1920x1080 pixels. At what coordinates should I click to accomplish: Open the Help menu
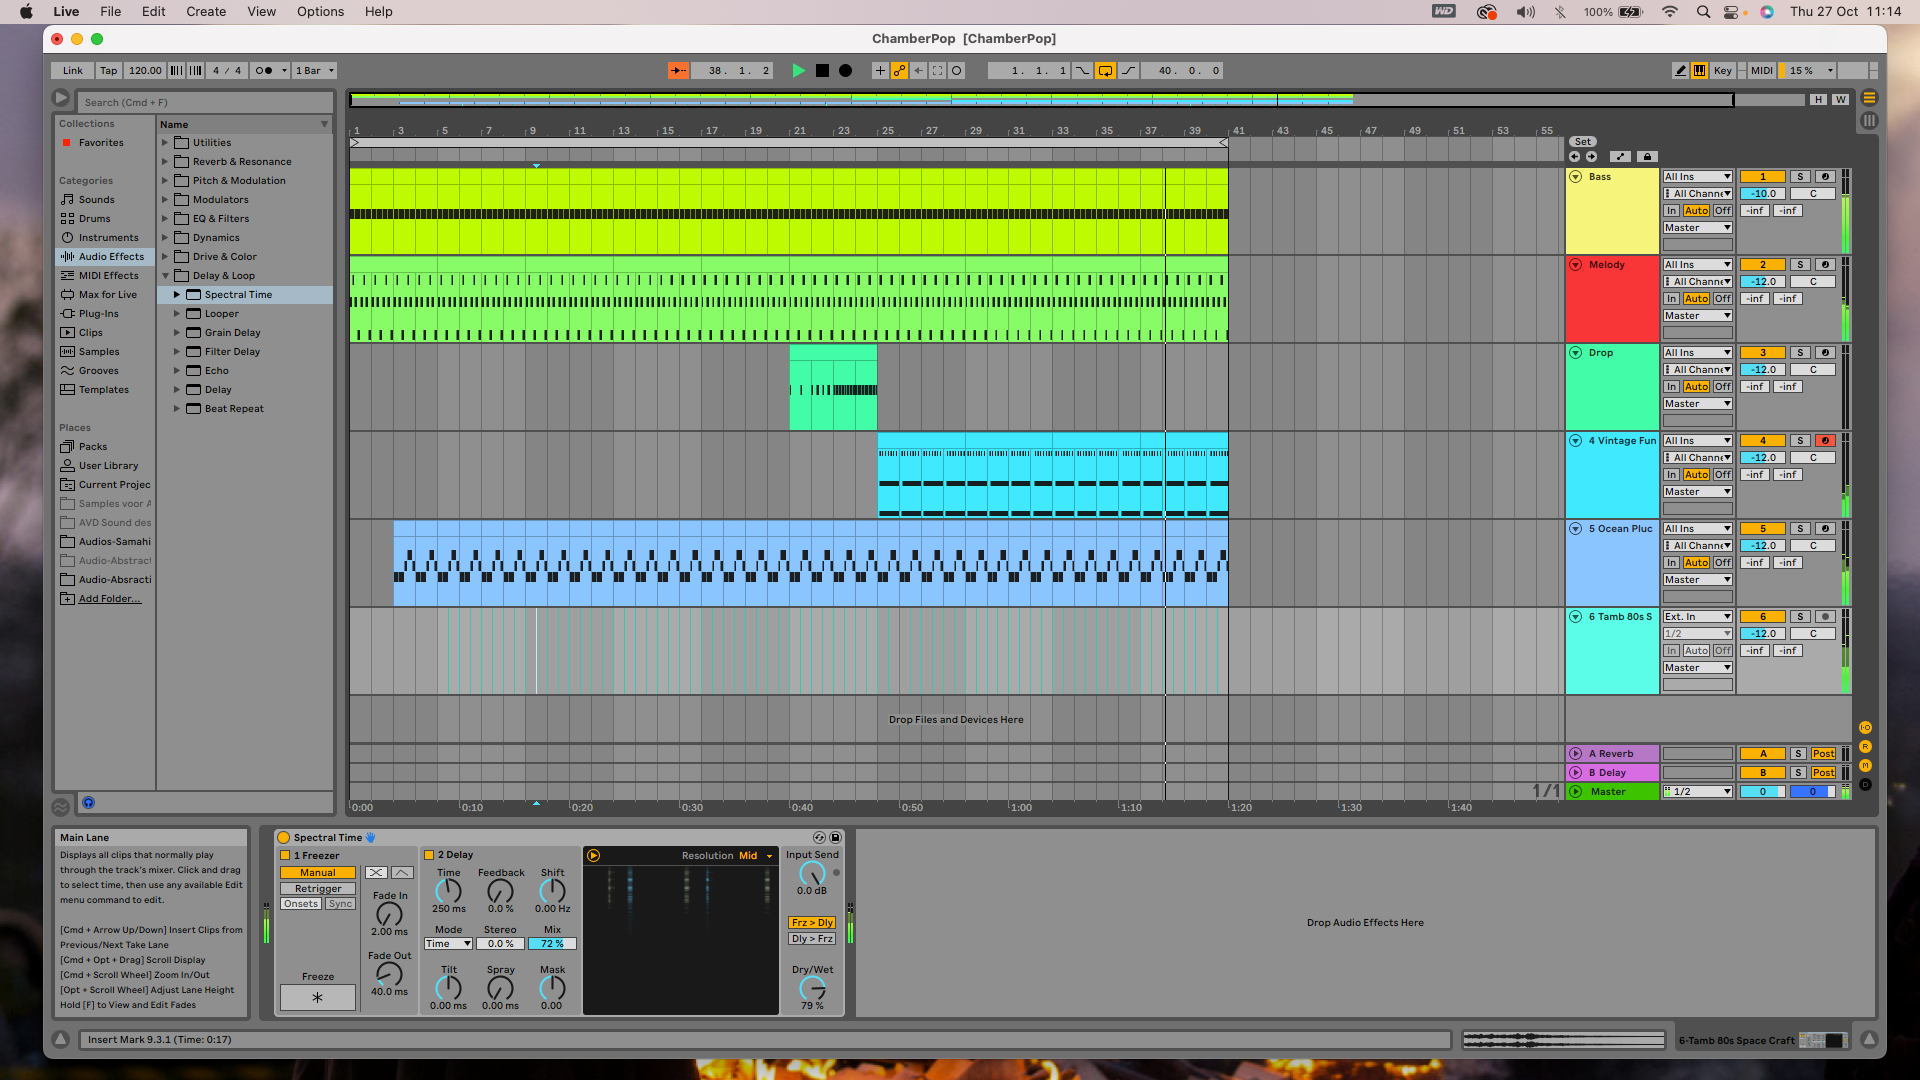(378, 12)
